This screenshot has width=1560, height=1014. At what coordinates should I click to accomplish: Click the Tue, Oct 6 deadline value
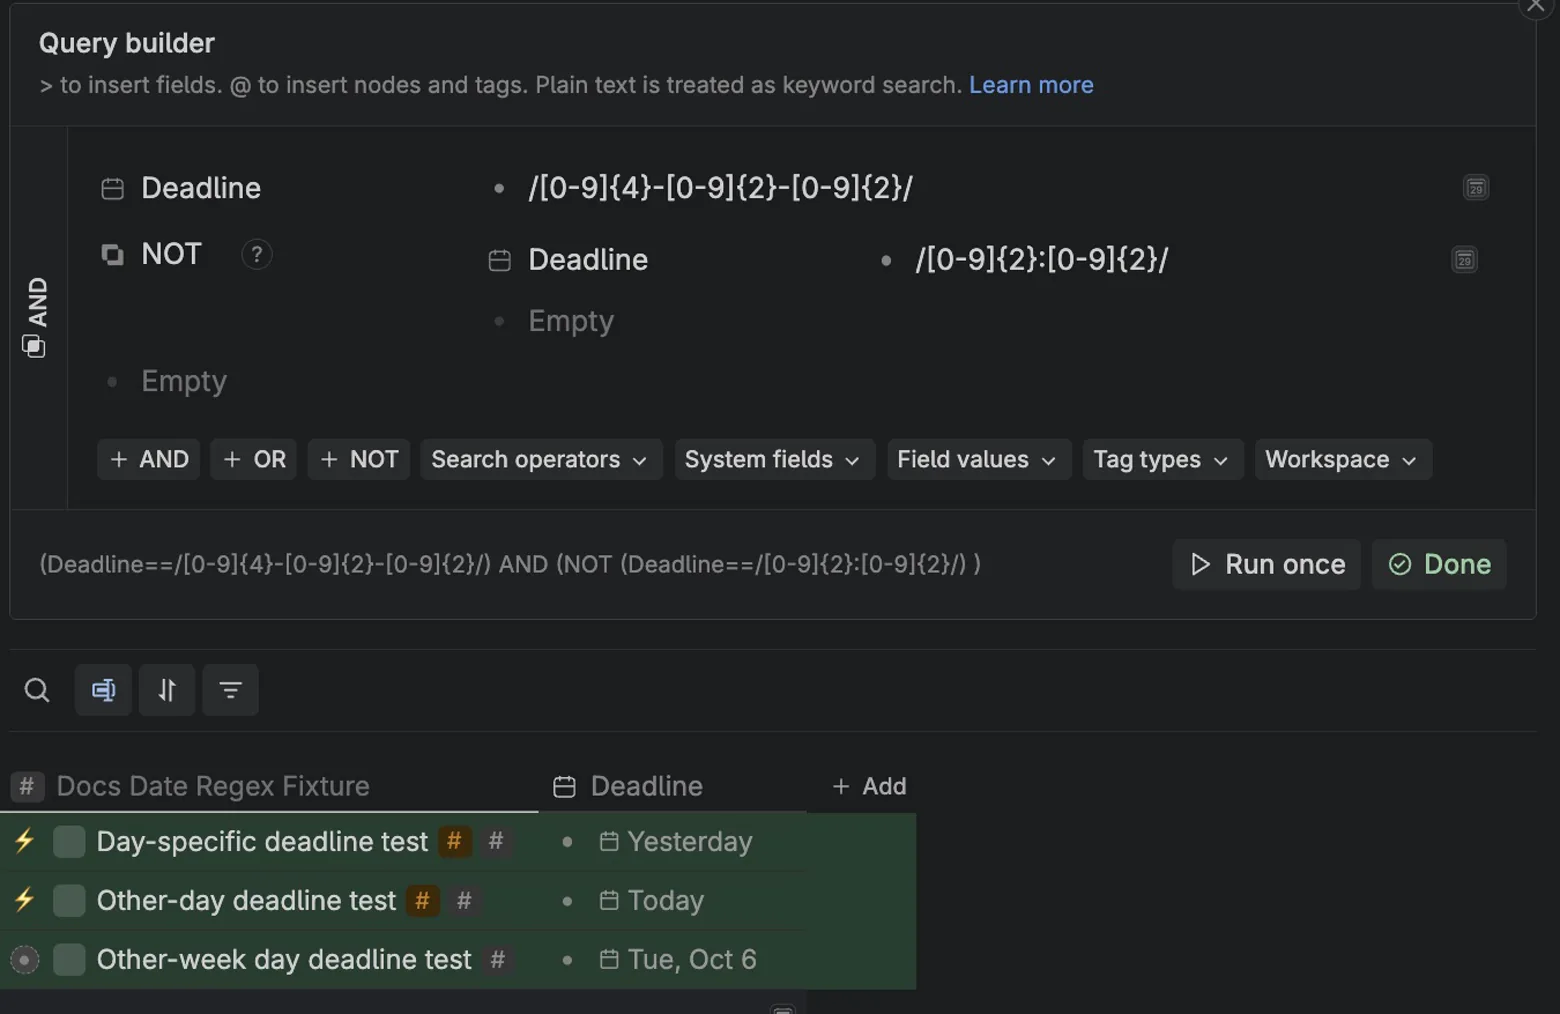(x=678, y=960)
